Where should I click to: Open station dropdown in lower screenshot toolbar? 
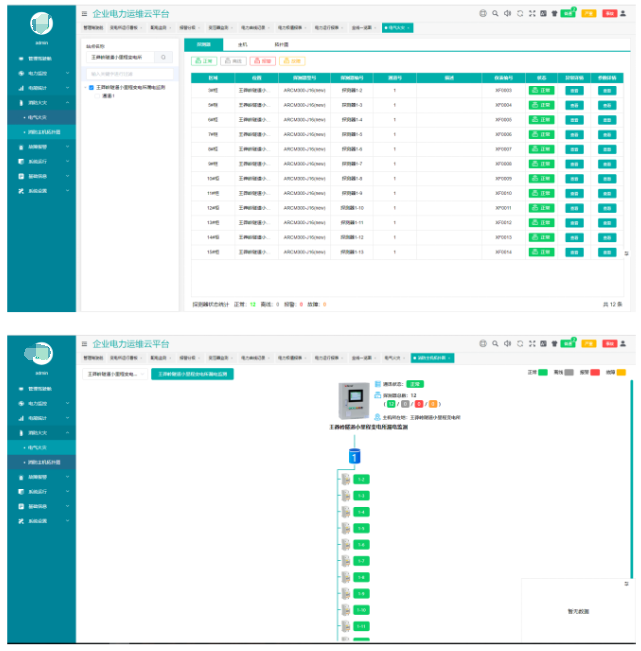click(x=115, y=374)
